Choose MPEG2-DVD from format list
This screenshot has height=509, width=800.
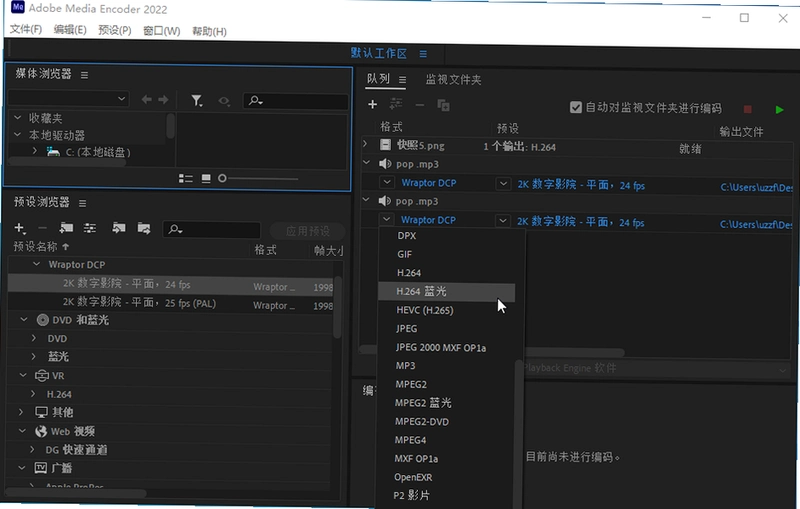(x=421, y=422)
